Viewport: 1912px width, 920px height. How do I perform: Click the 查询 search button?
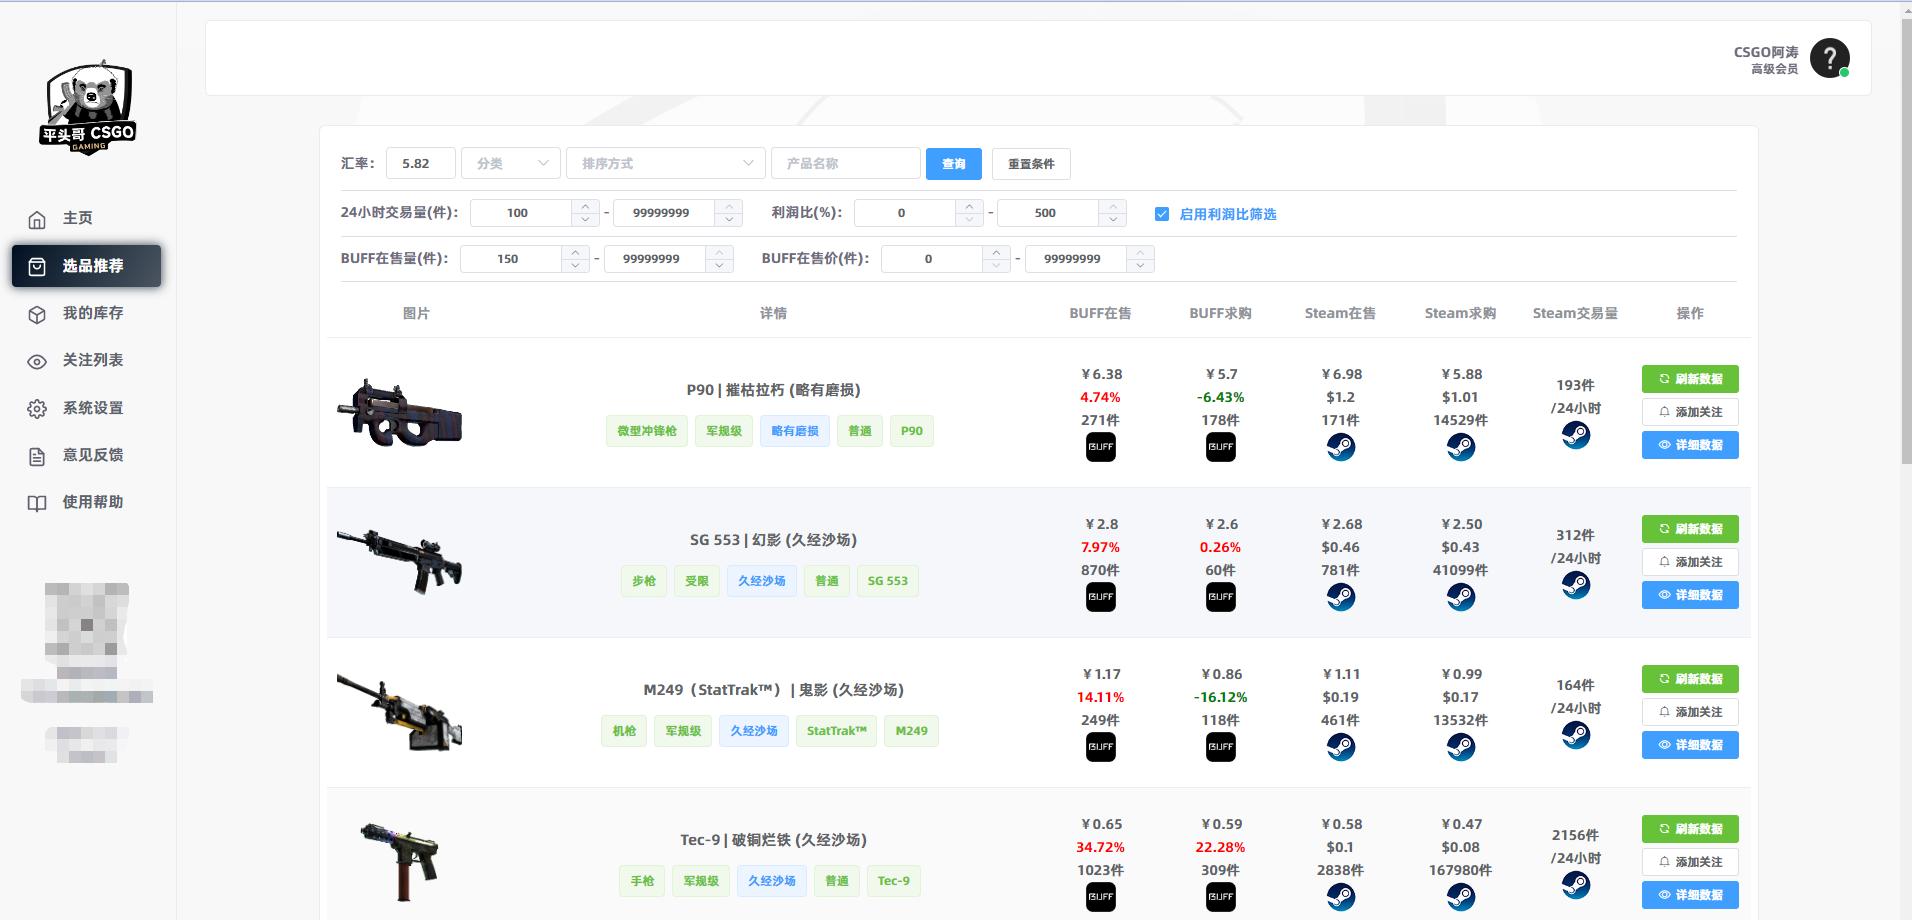(x=953, y=163)
